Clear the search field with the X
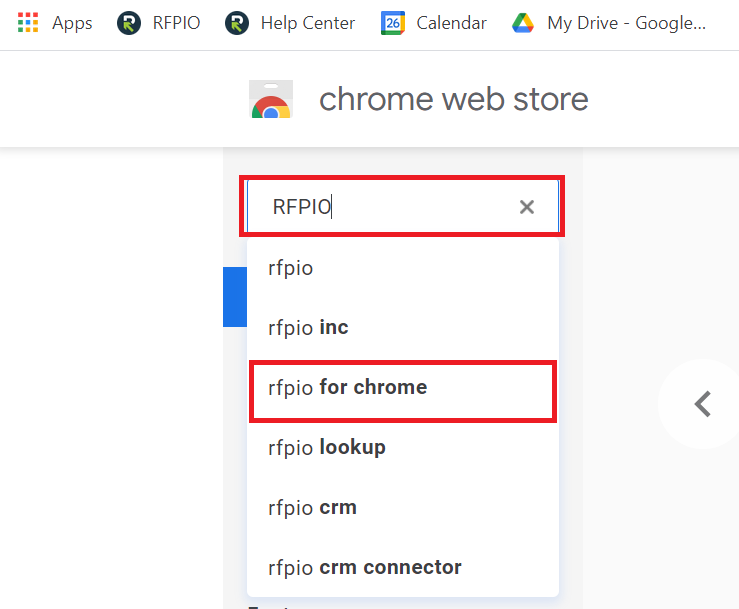739x609 pixels. point(527,207)
